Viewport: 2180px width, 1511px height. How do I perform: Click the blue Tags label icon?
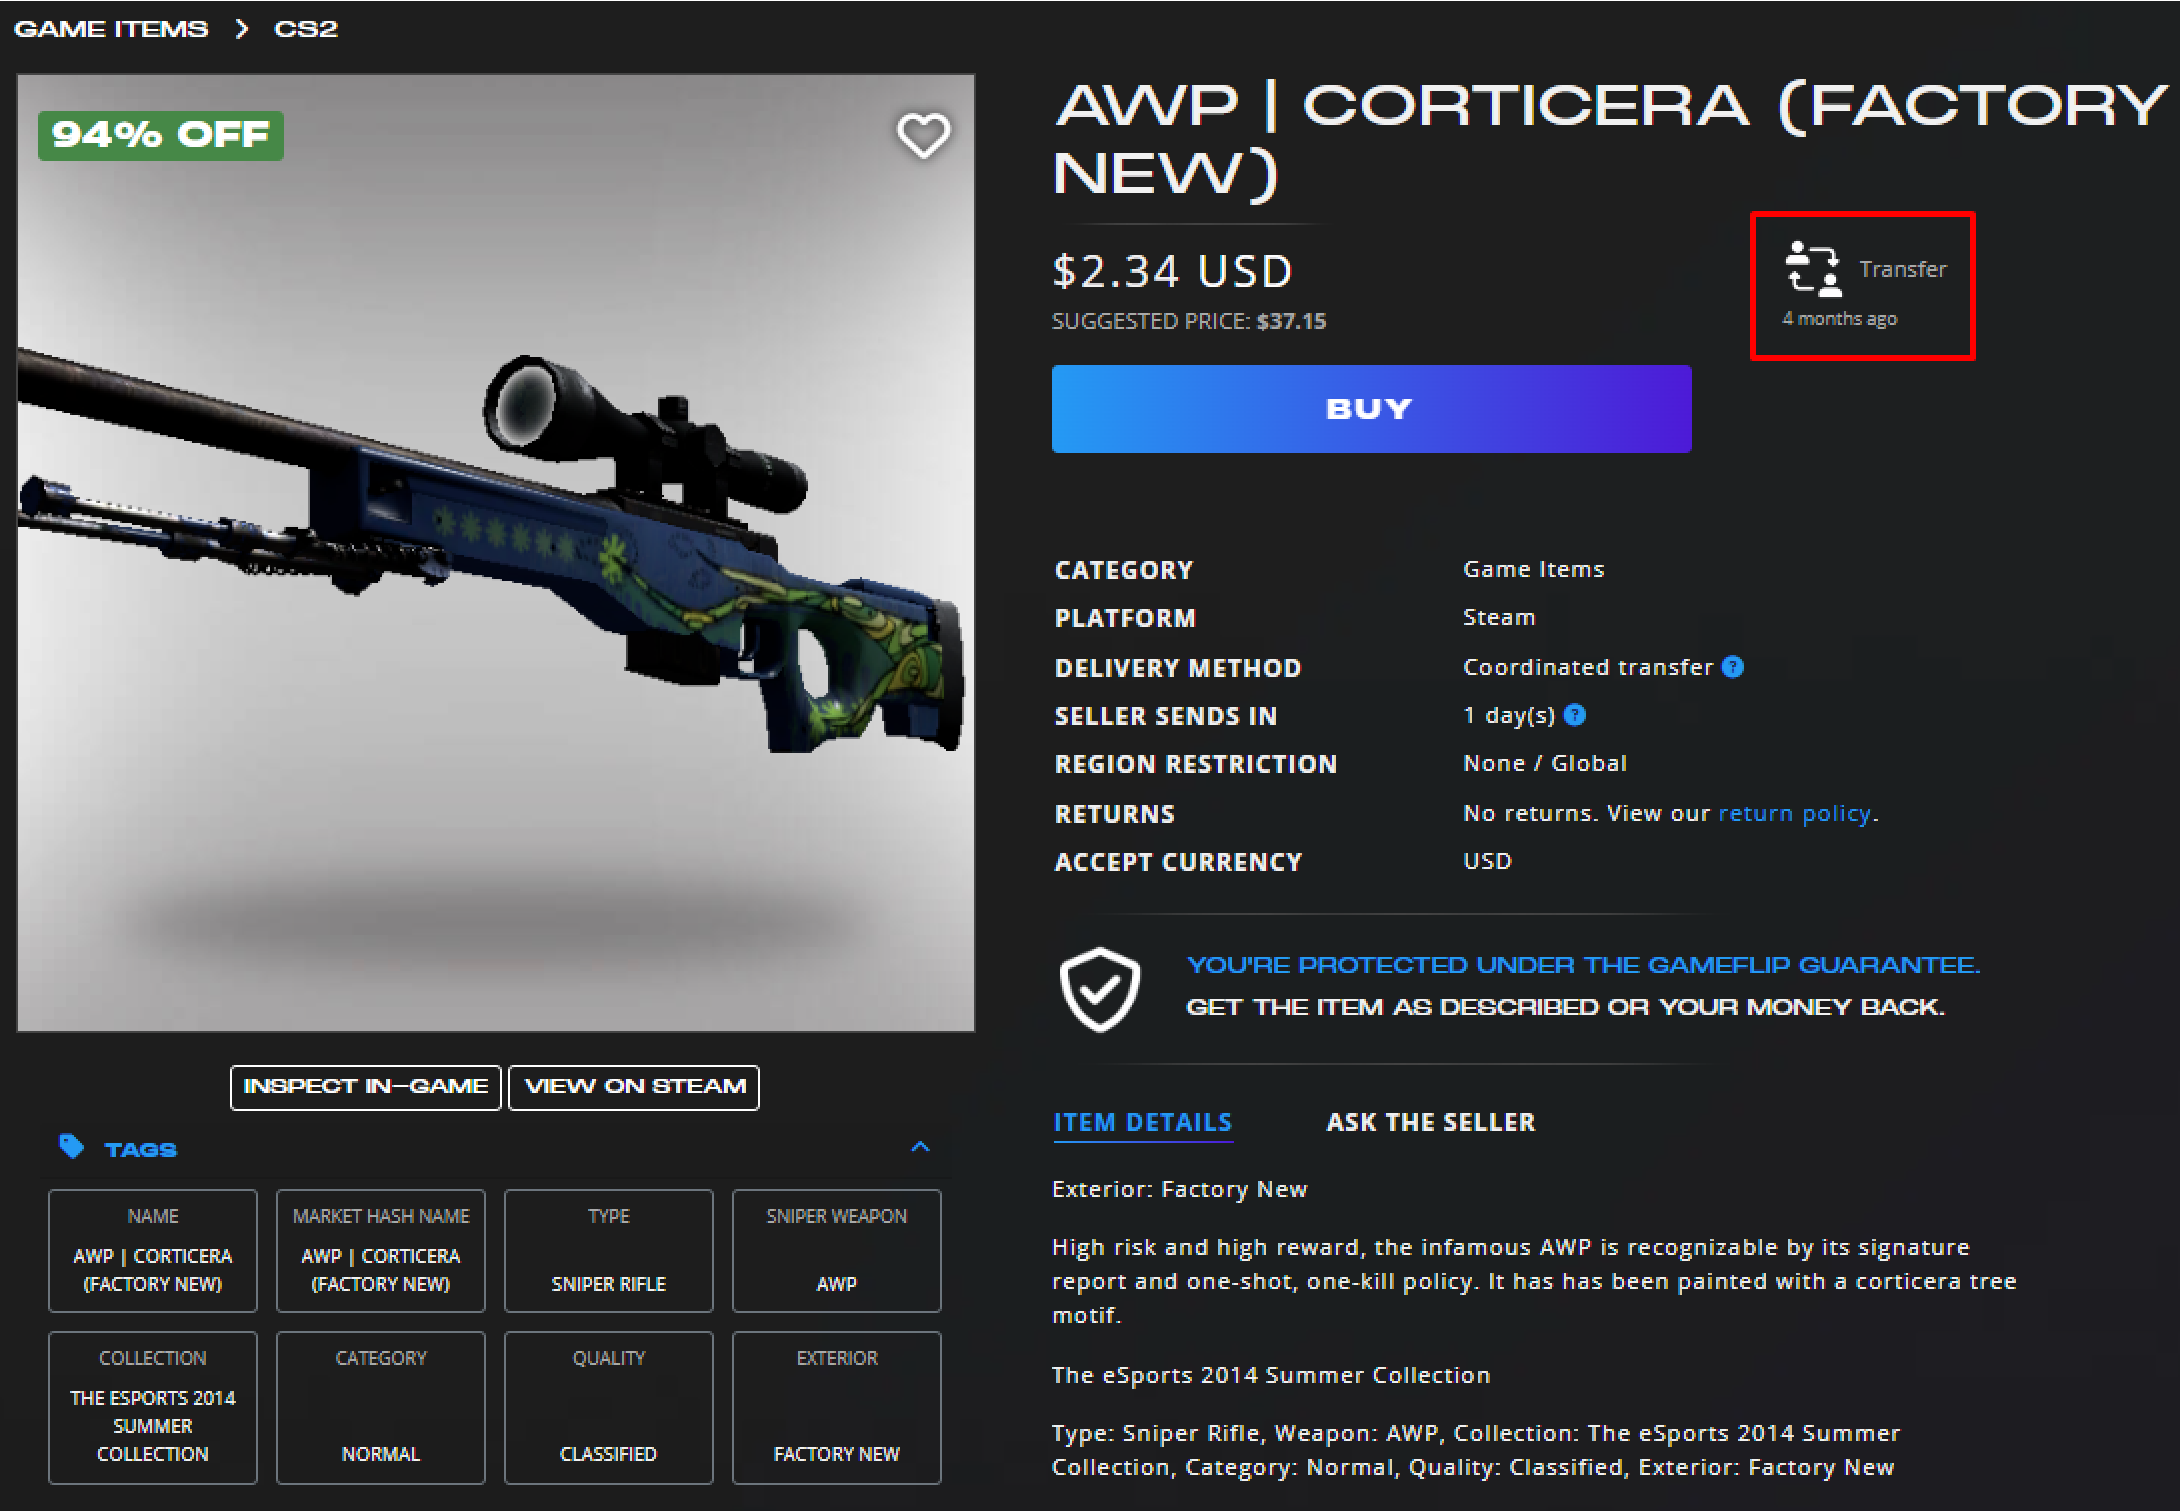(71, 1146)
